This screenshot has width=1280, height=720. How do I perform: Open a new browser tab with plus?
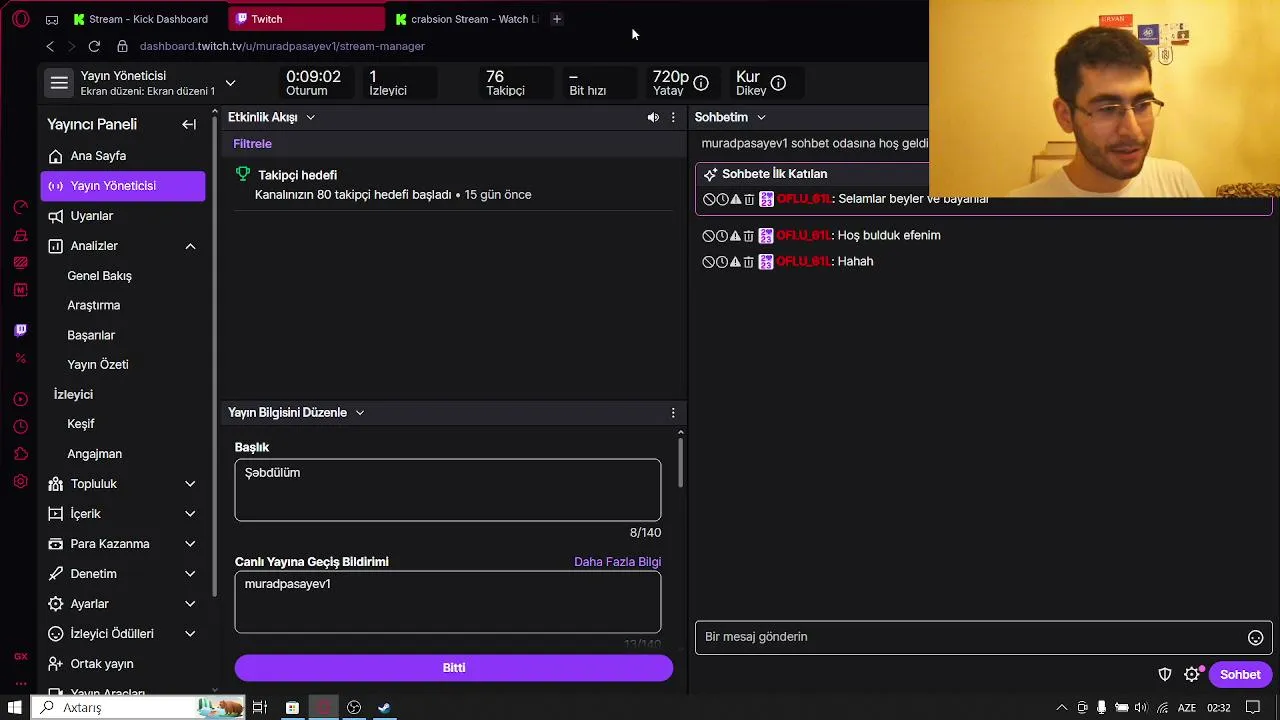tap(557, 19)
